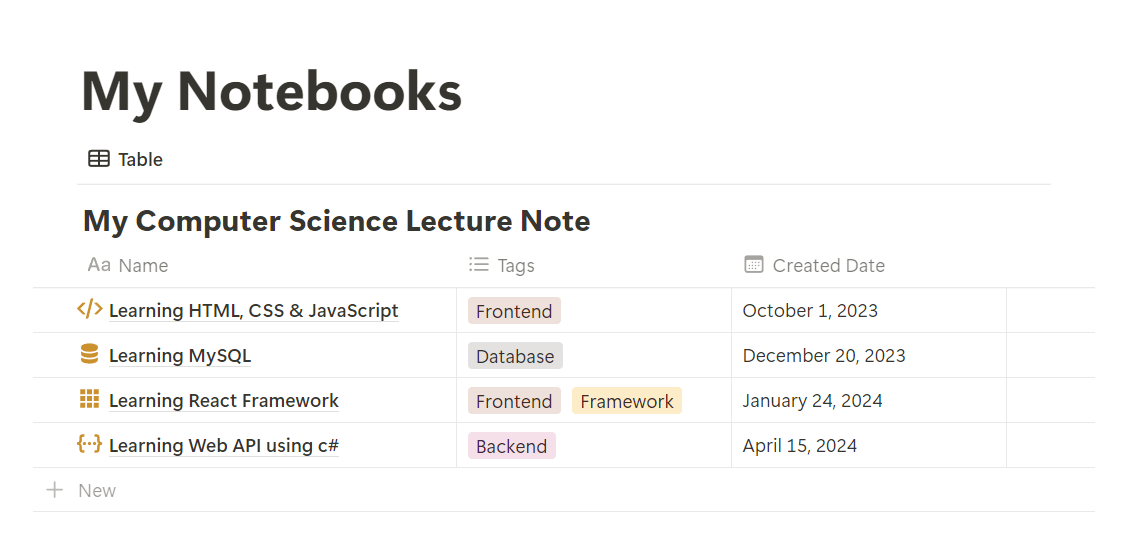
Task: Open the Learning HTML, CSS & JavaScript page
Action: pyautogui.click(x=253, y=311)
